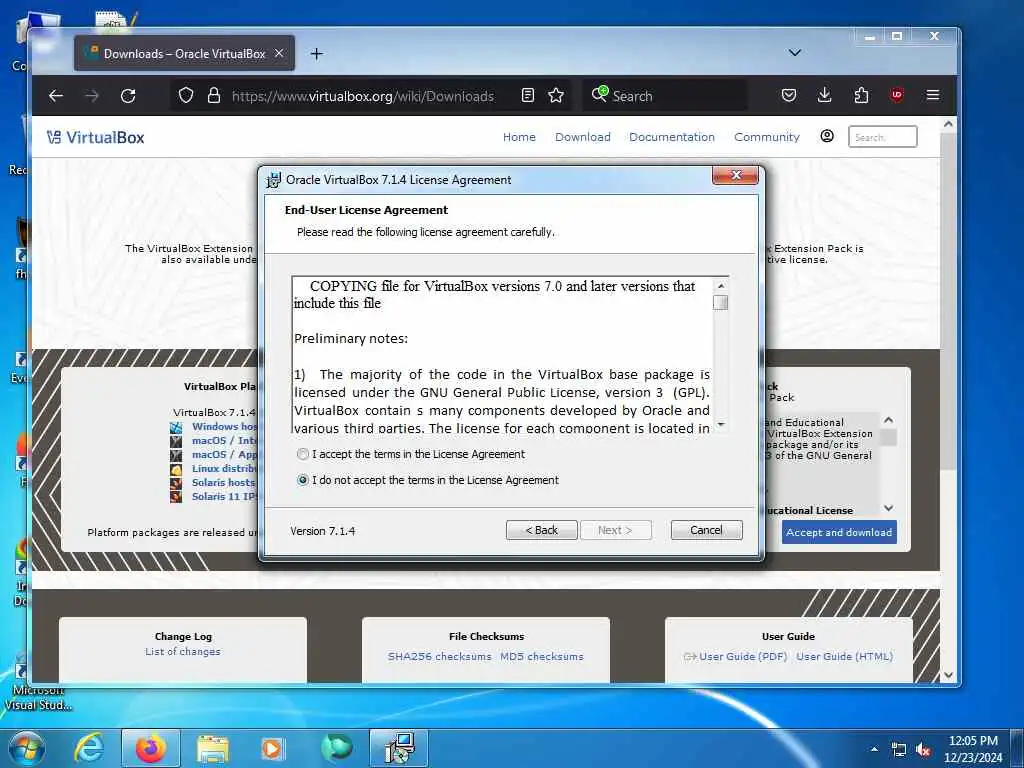Click the license text scroll-down arrow
The height and width of the screenshot is (768, 1024).
coord(721,424)
